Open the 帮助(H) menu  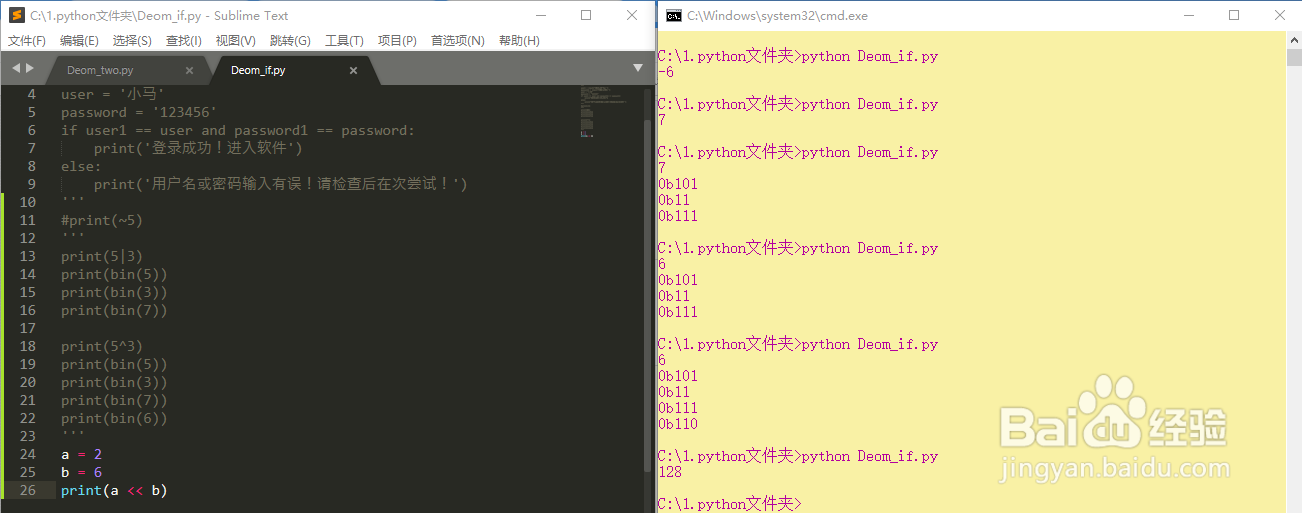coord(519,41)
